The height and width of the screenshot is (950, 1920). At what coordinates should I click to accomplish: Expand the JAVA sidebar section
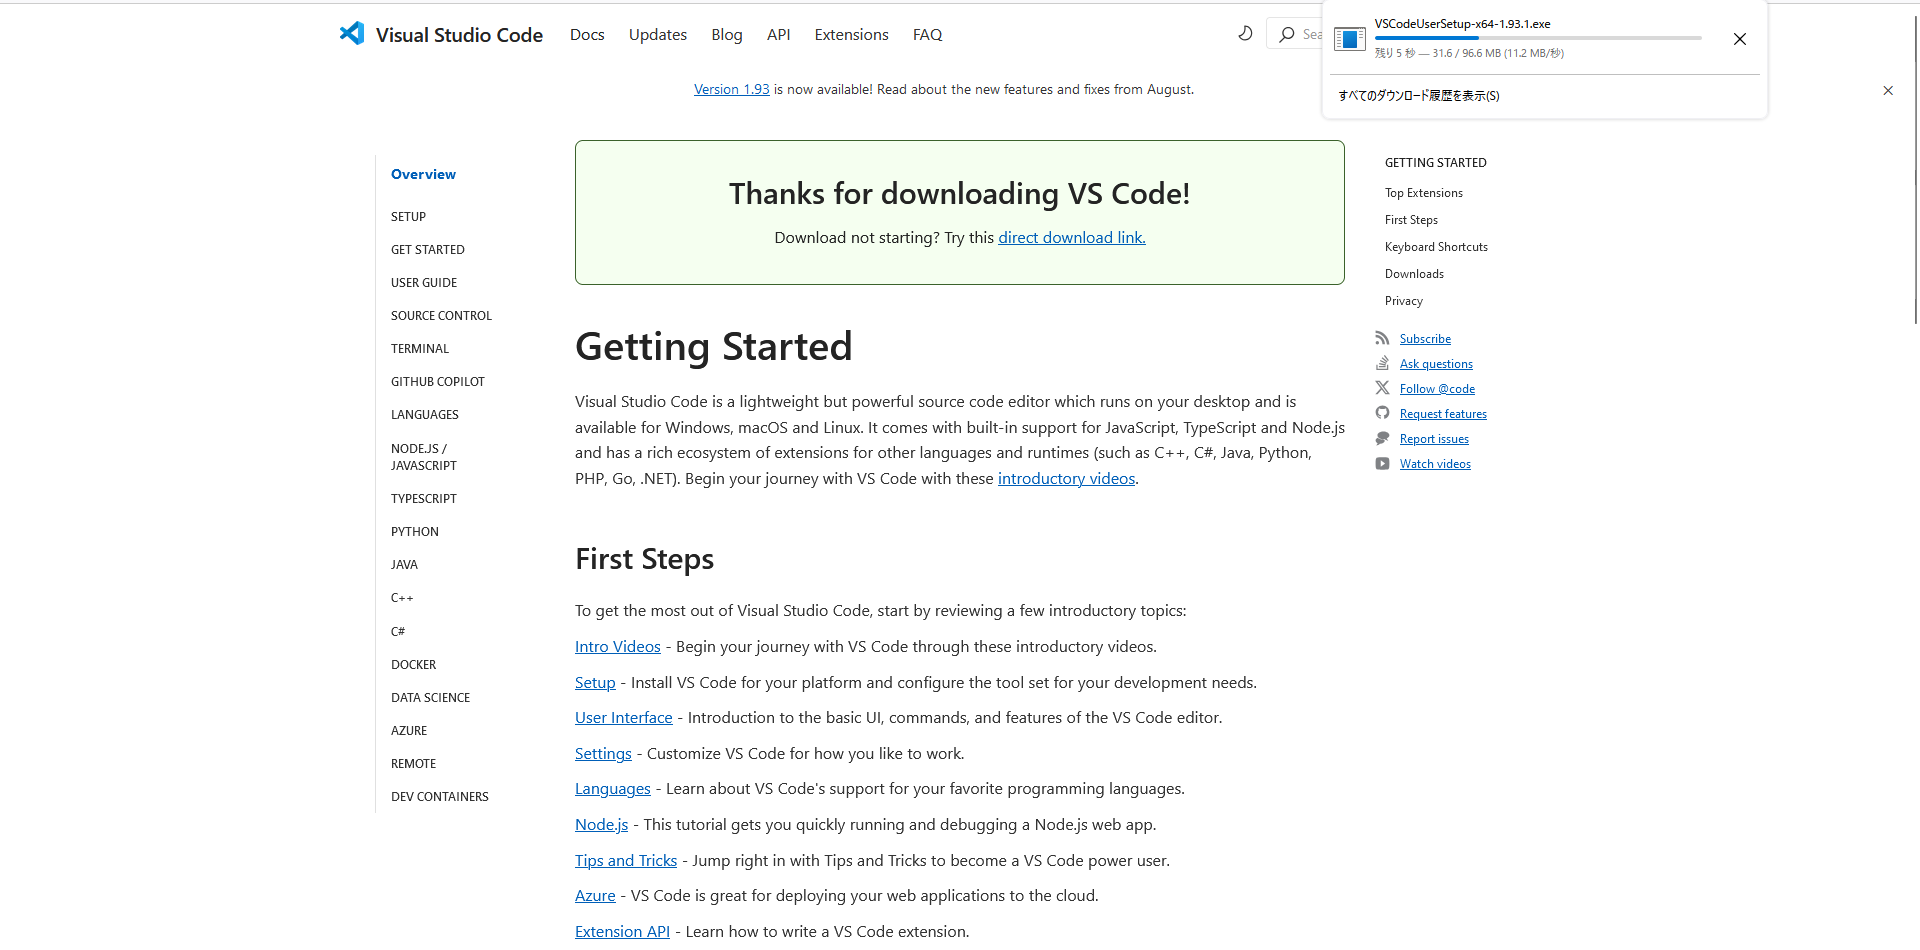tap(404, 564)
